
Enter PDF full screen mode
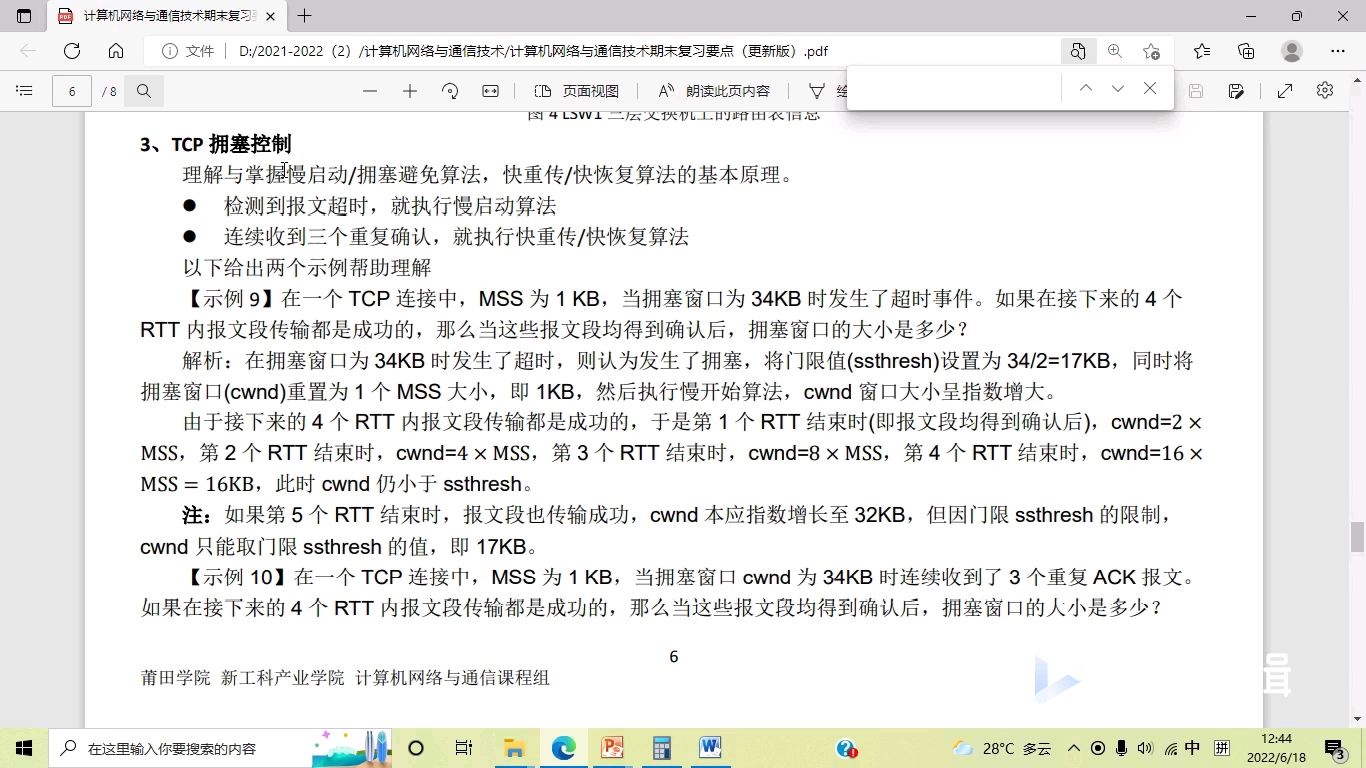tap(1285, 91)
